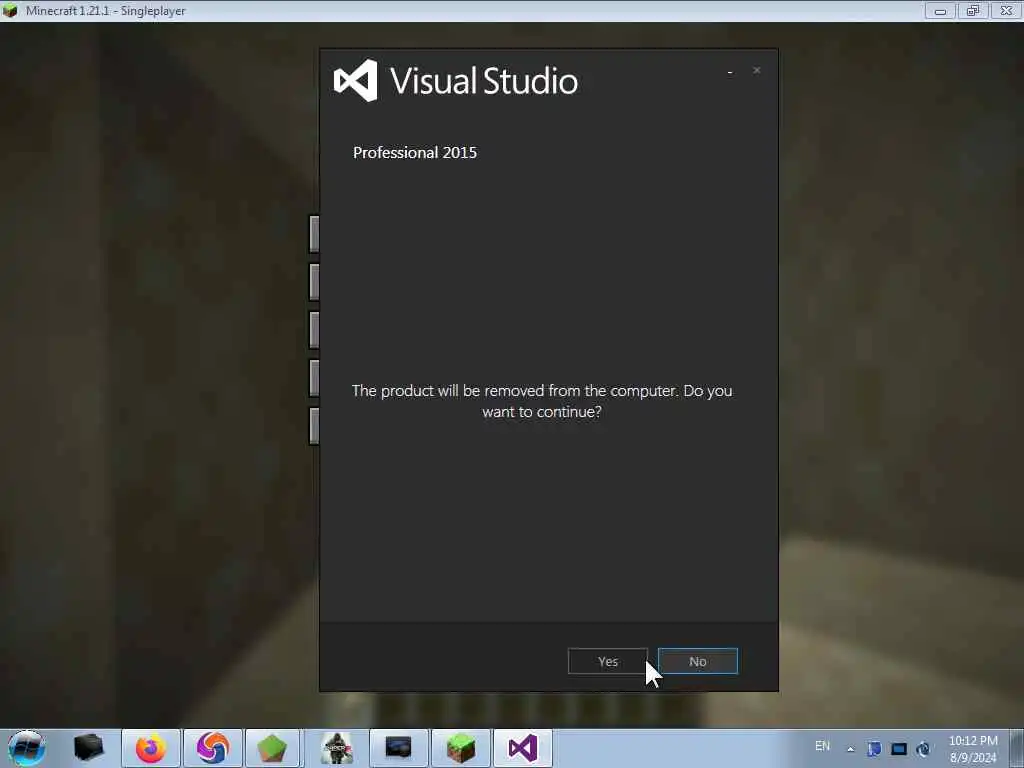Restore down the Minecraft window
The width and height of the screenshot is (1024, 768).
coord(973,11)
